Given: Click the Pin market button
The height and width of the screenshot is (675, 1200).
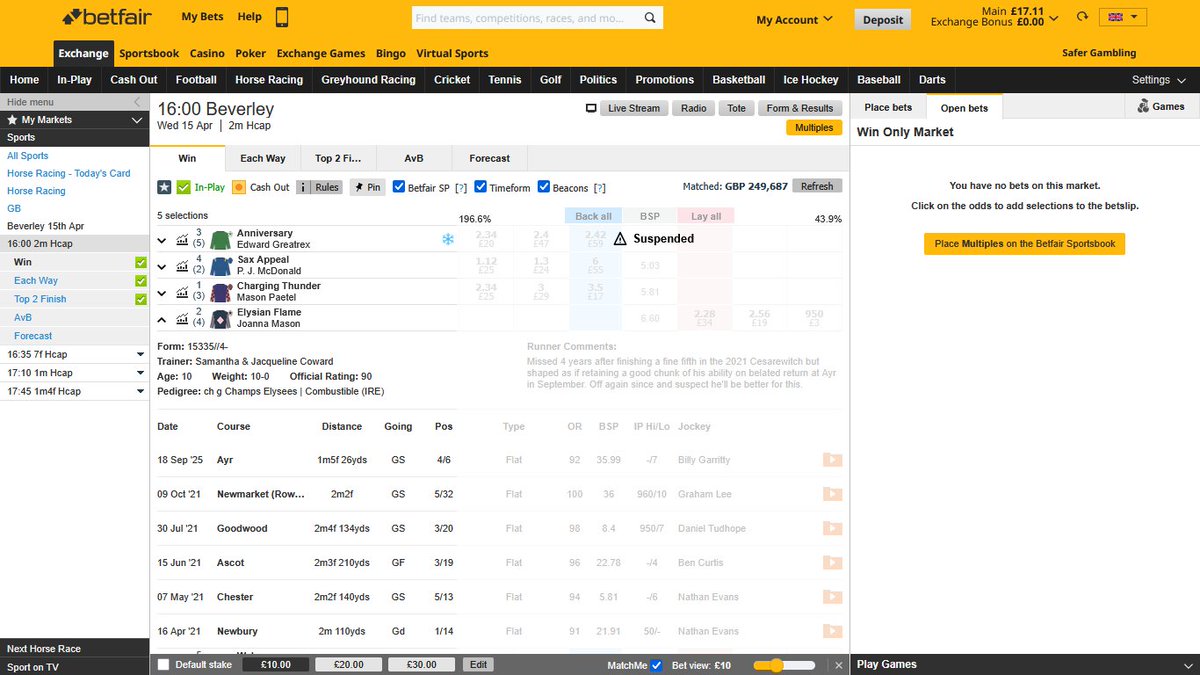Looking at the screenshot, I should pos(368,187).
